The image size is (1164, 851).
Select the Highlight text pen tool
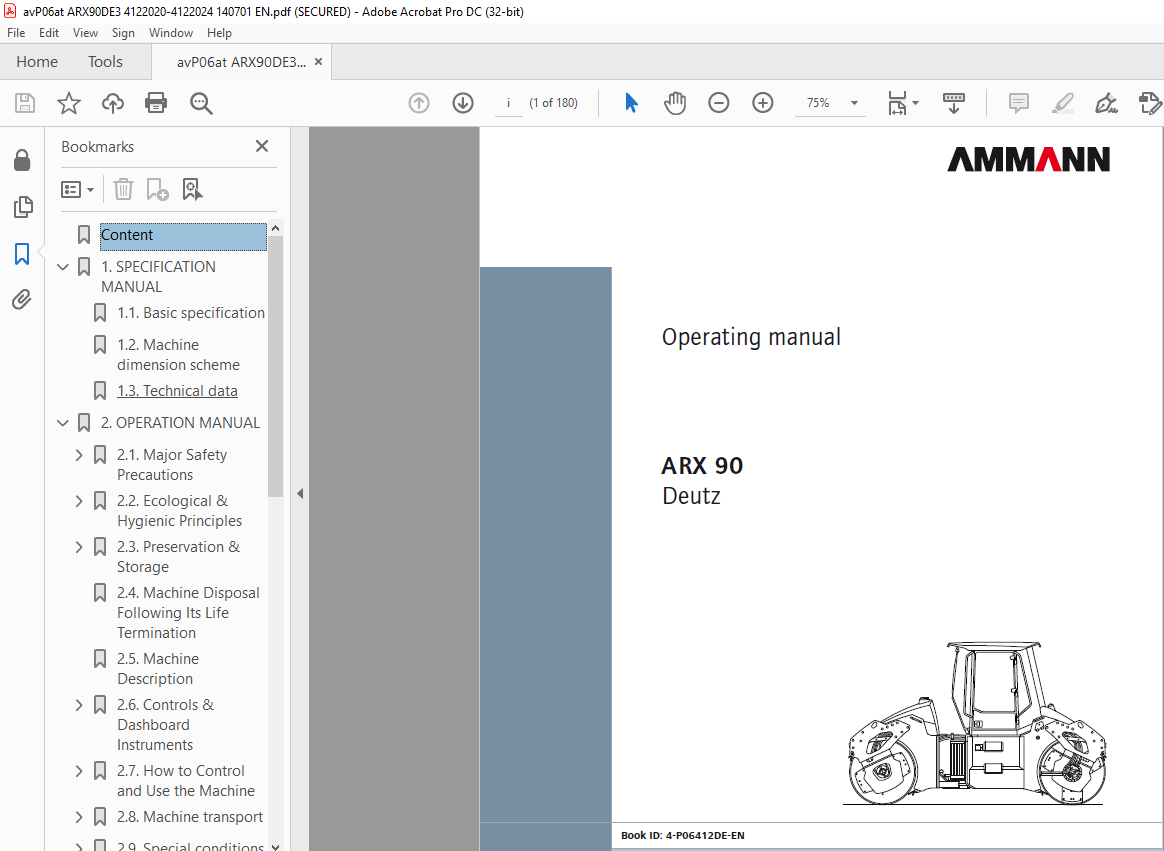[x=1062, y=102]
